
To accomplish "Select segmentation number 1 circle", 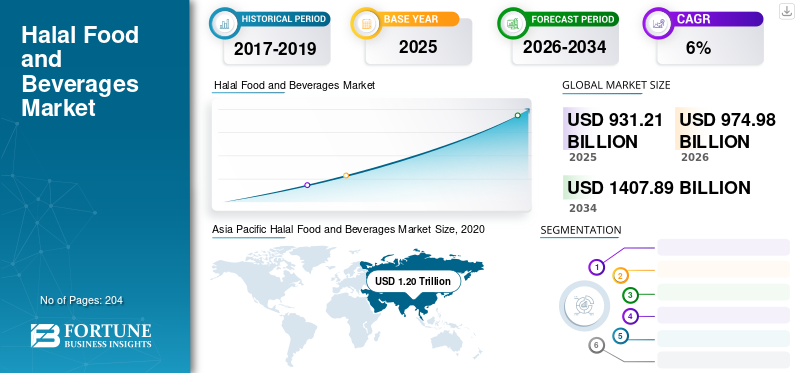I will click(596, 267).
